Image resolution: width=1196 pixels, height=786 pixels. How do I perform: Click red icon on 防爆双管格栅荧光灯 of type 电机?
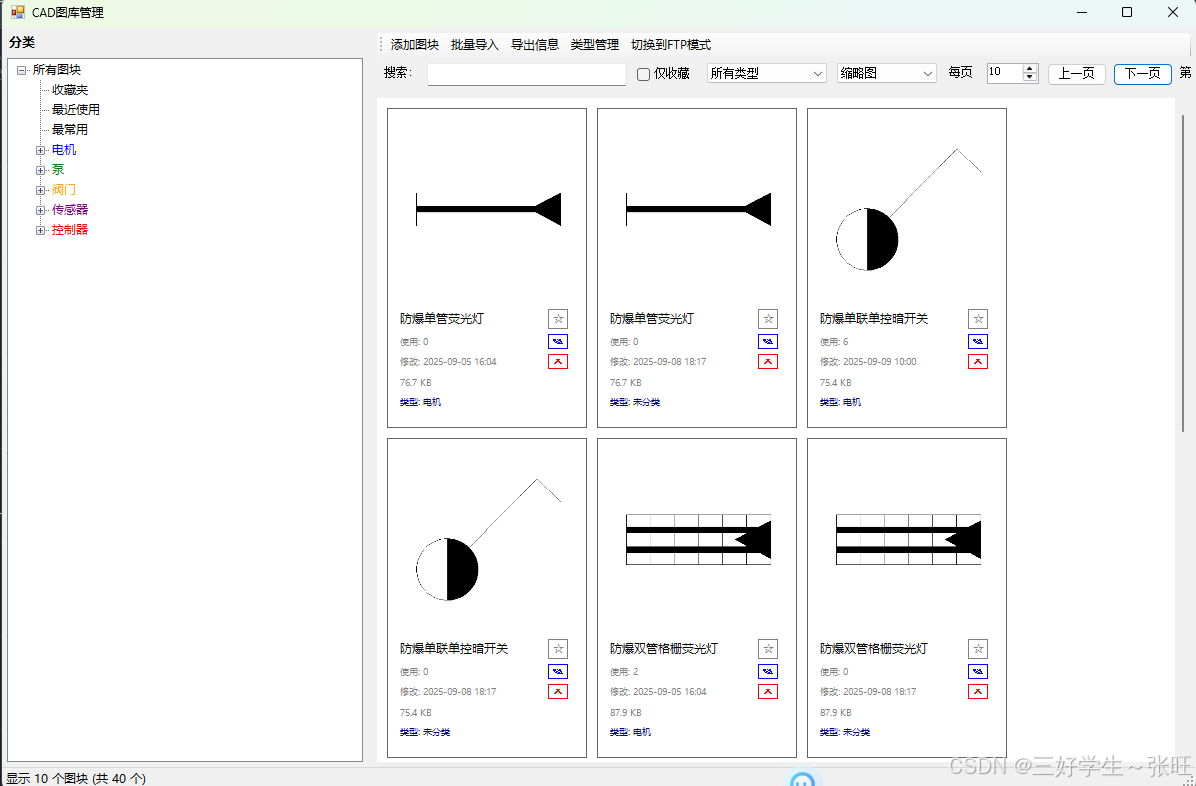(x=768, y=691)
